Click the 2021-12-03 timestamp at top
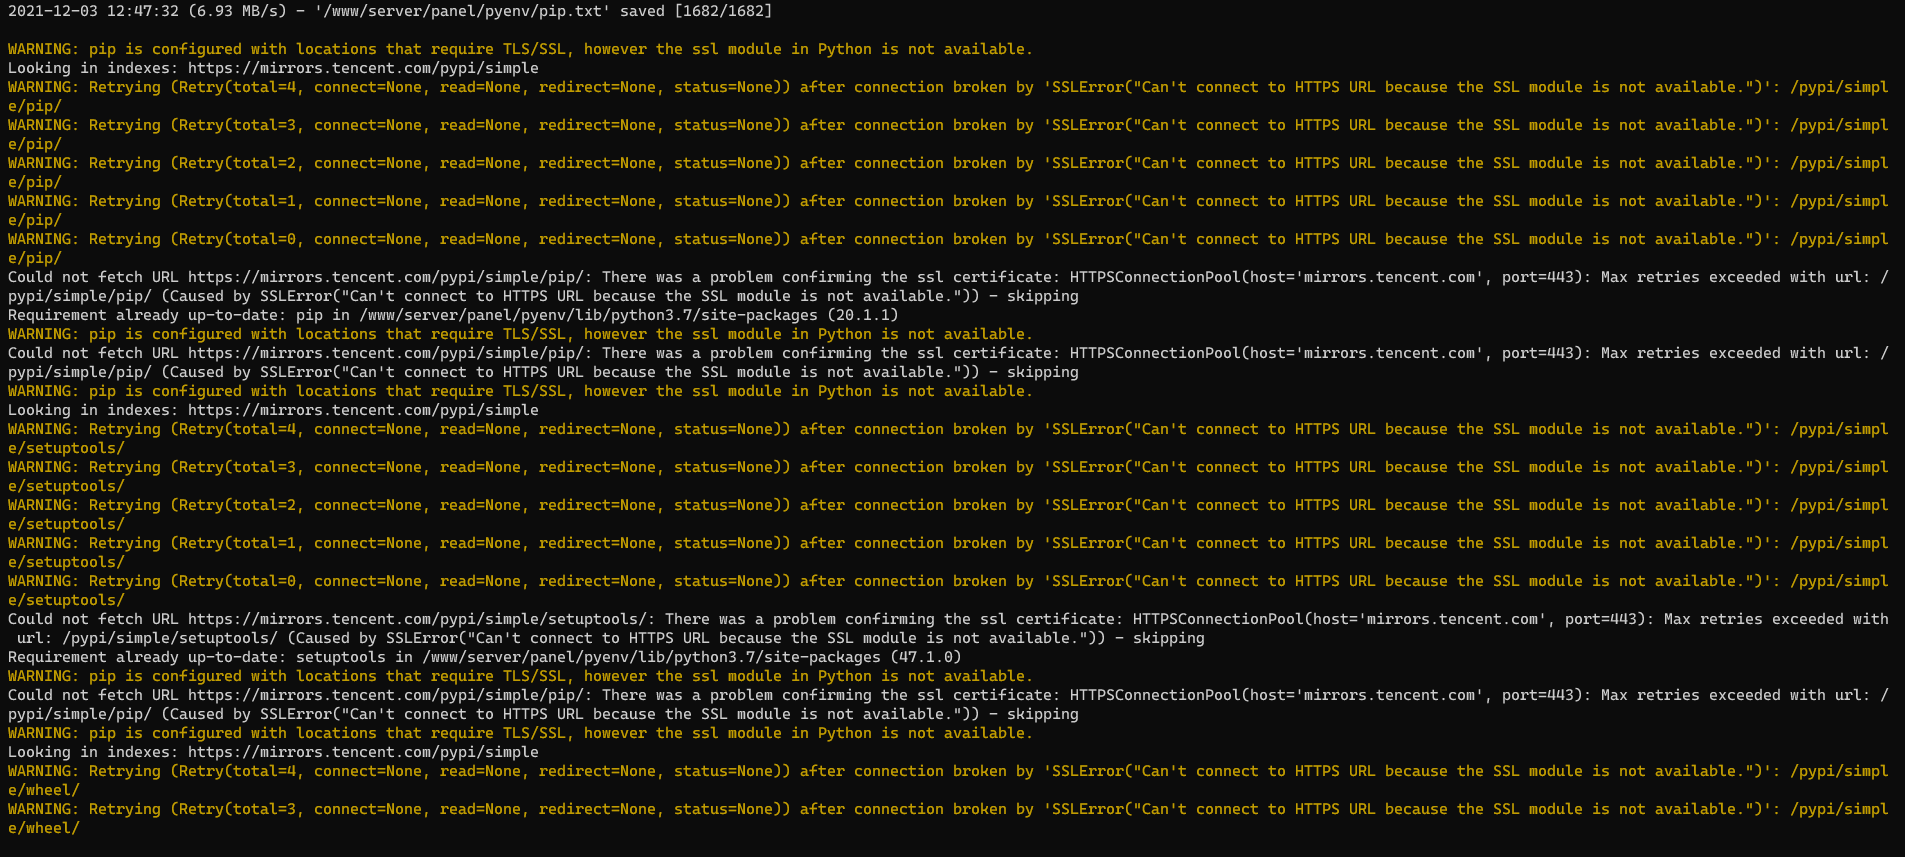The image size is (1905, 857). click(x=52, y=11)
